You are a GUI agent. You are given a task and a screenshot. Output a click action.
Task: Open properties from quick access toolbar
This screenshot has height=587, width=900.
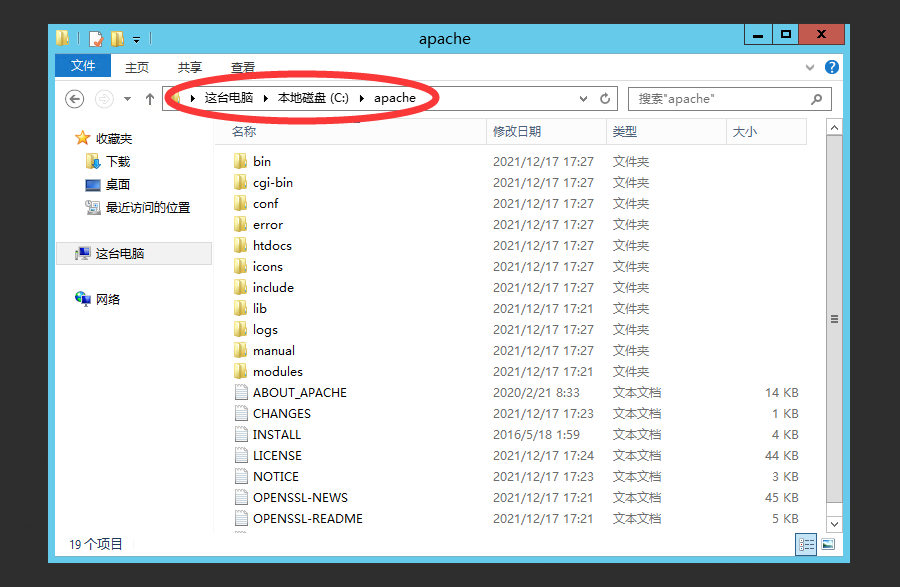click(x=96, y=39)
